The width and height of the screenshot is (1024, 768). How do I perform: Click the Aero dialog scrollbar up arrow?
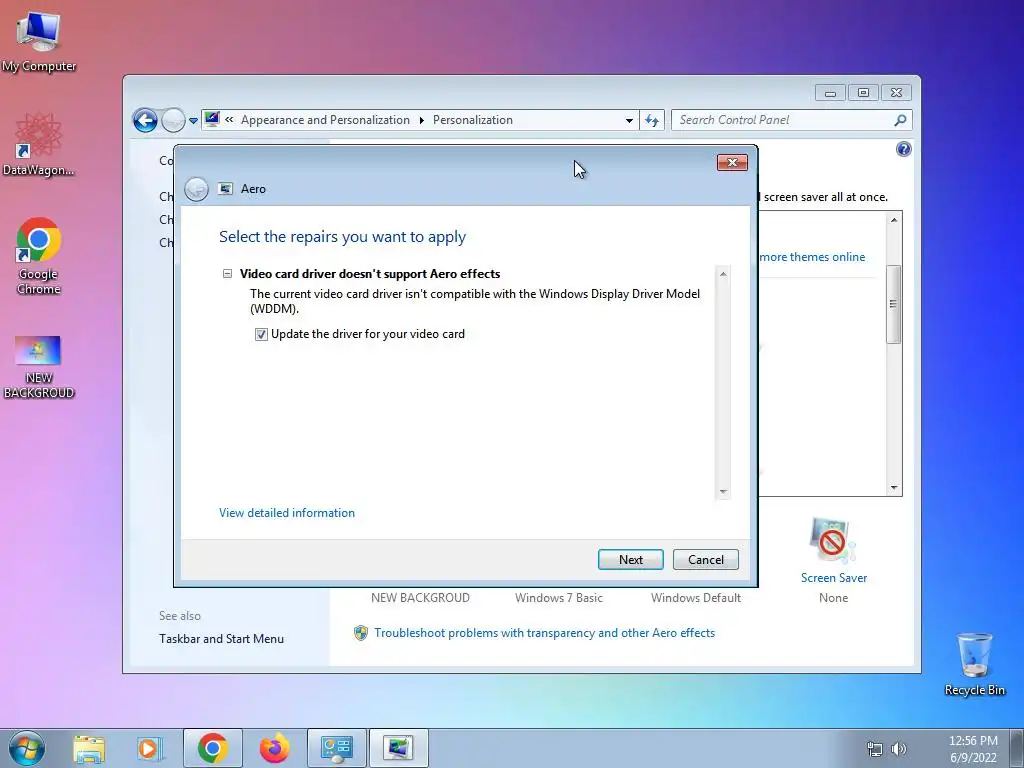pos(723,274)
